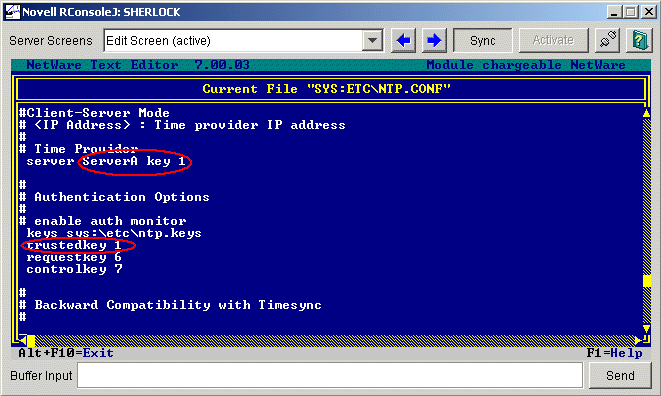Click the 'server ServerA key 1' line
Viewport: 661px width, 396px height.
coord(106,161)
